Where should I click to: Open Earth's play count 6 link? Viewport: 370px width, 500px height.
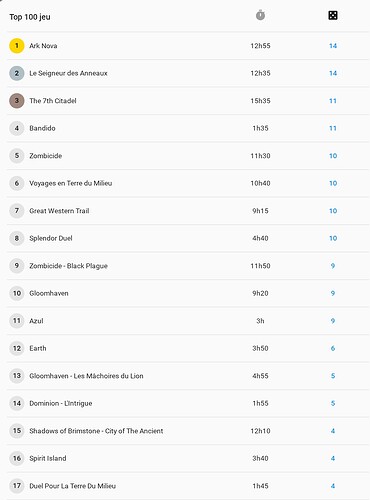tap(333, 348)
